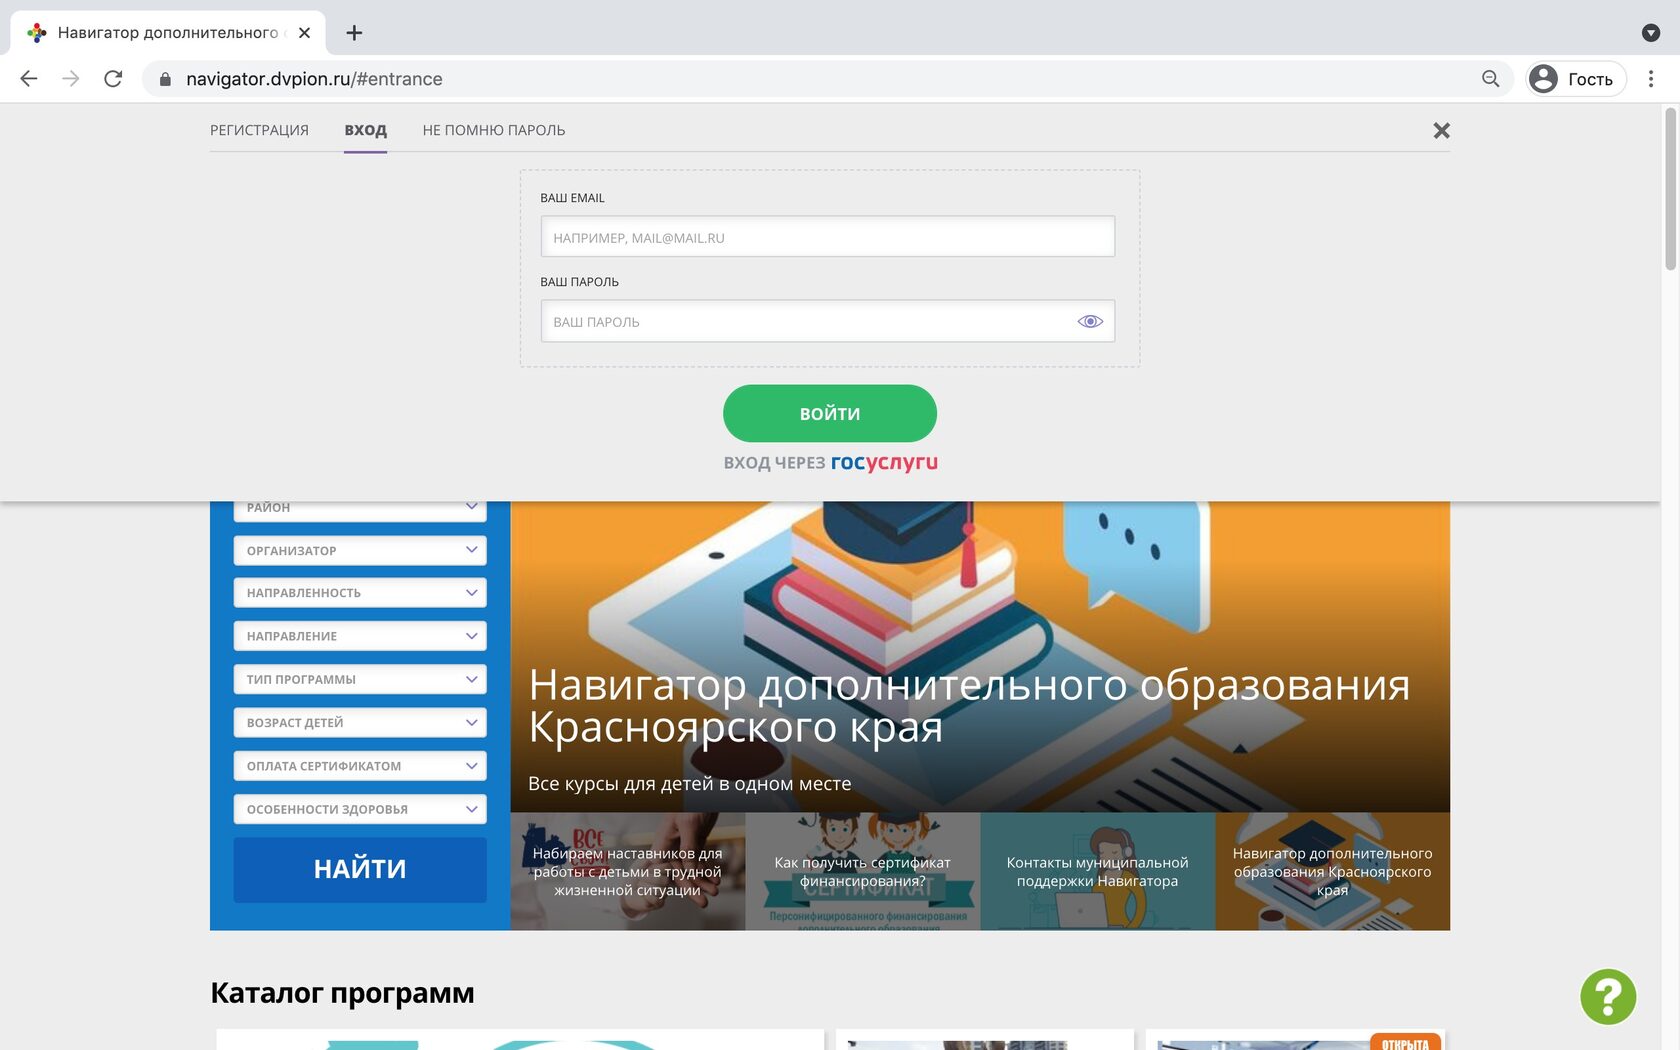Open the green help question-mark button
Viewport: 1680px width, 1050px height.
[x=1608, y=997]
